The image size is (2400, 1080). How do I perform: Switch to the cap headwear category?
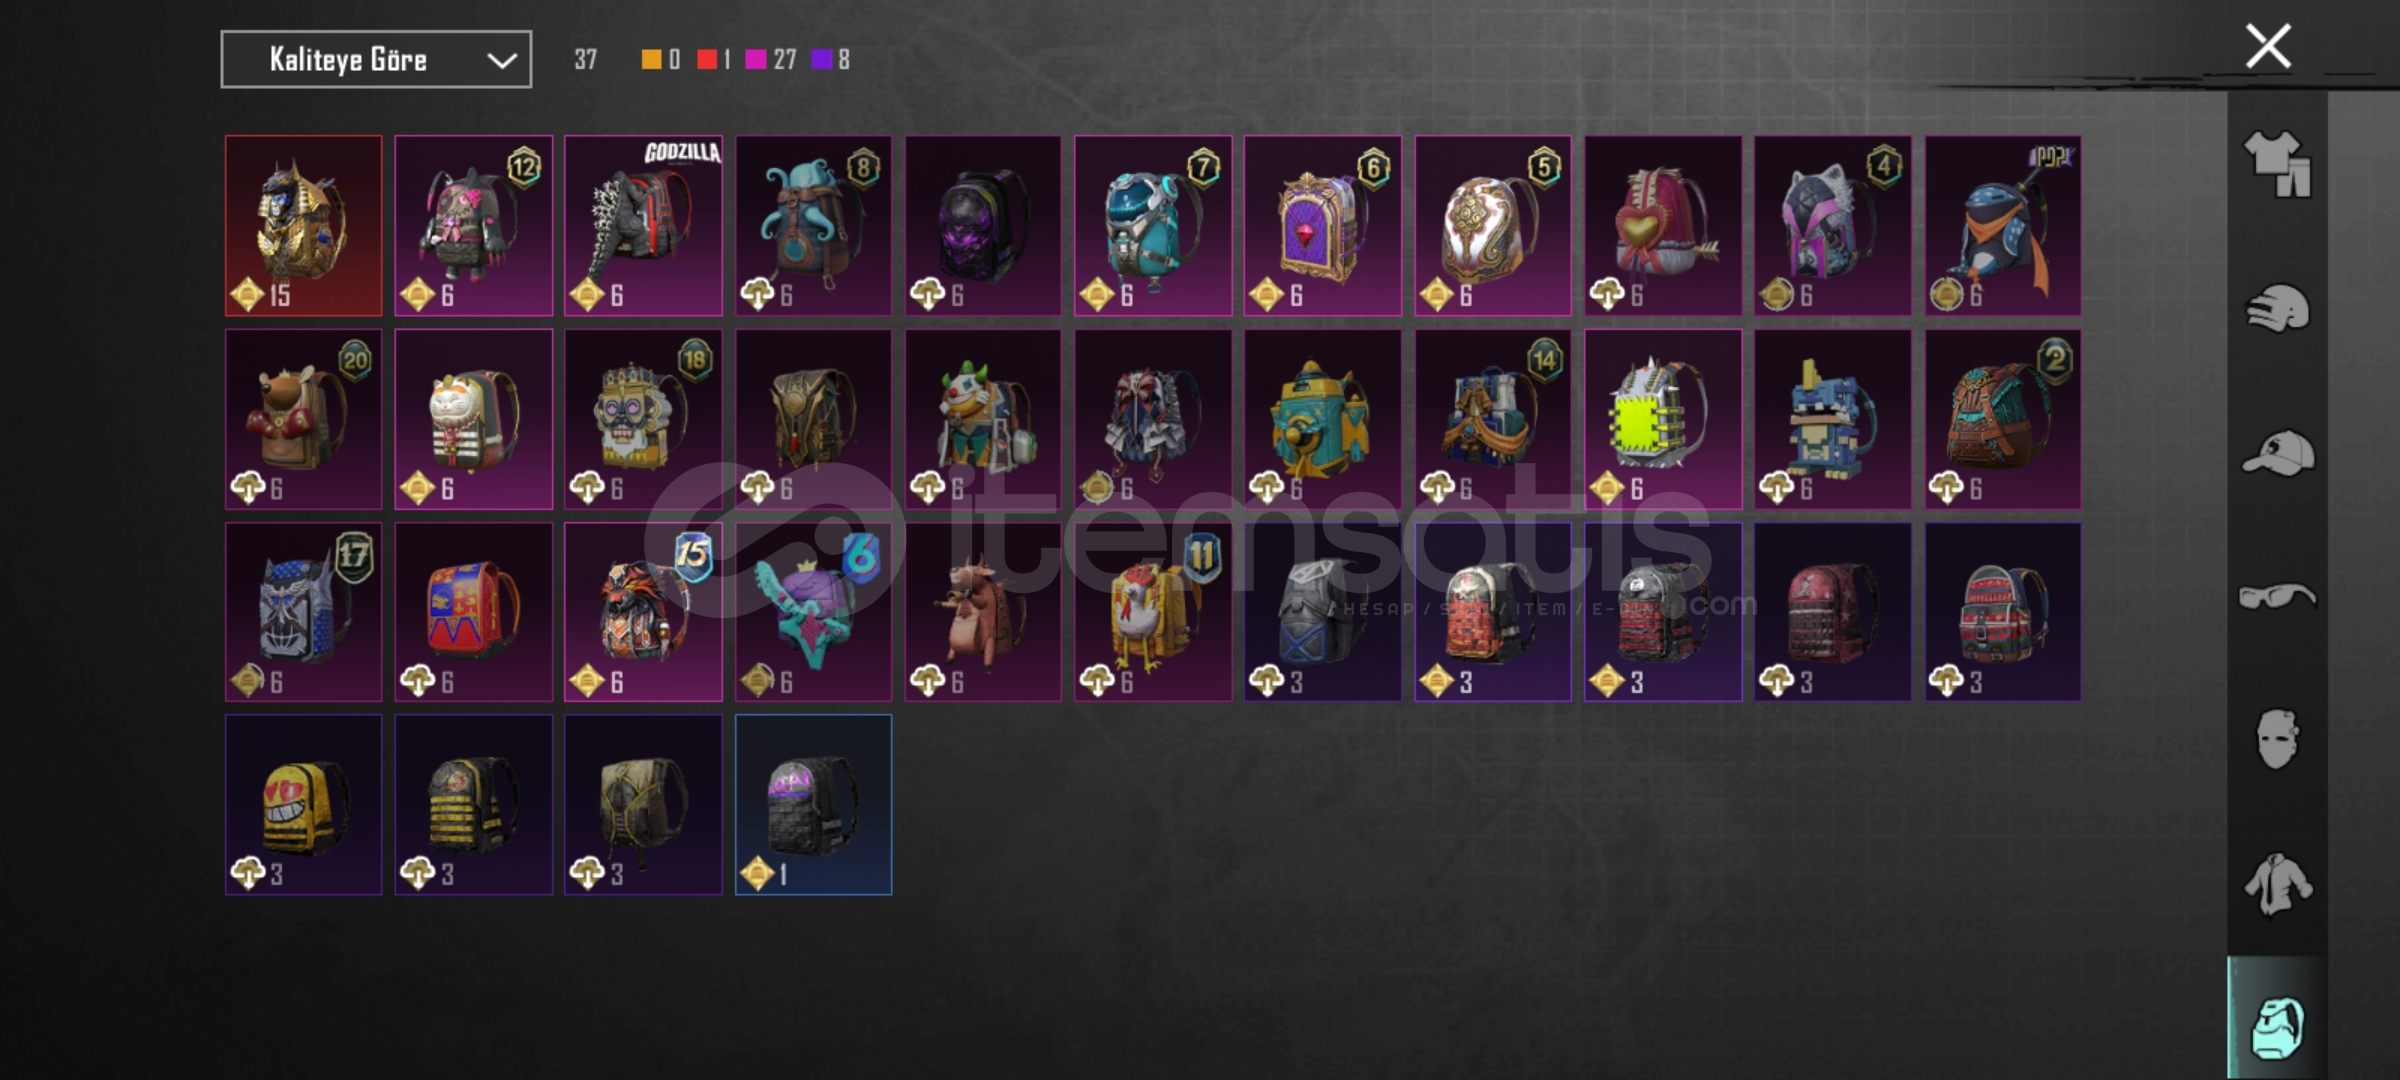pyautogui.click(x=2277, y=452)
